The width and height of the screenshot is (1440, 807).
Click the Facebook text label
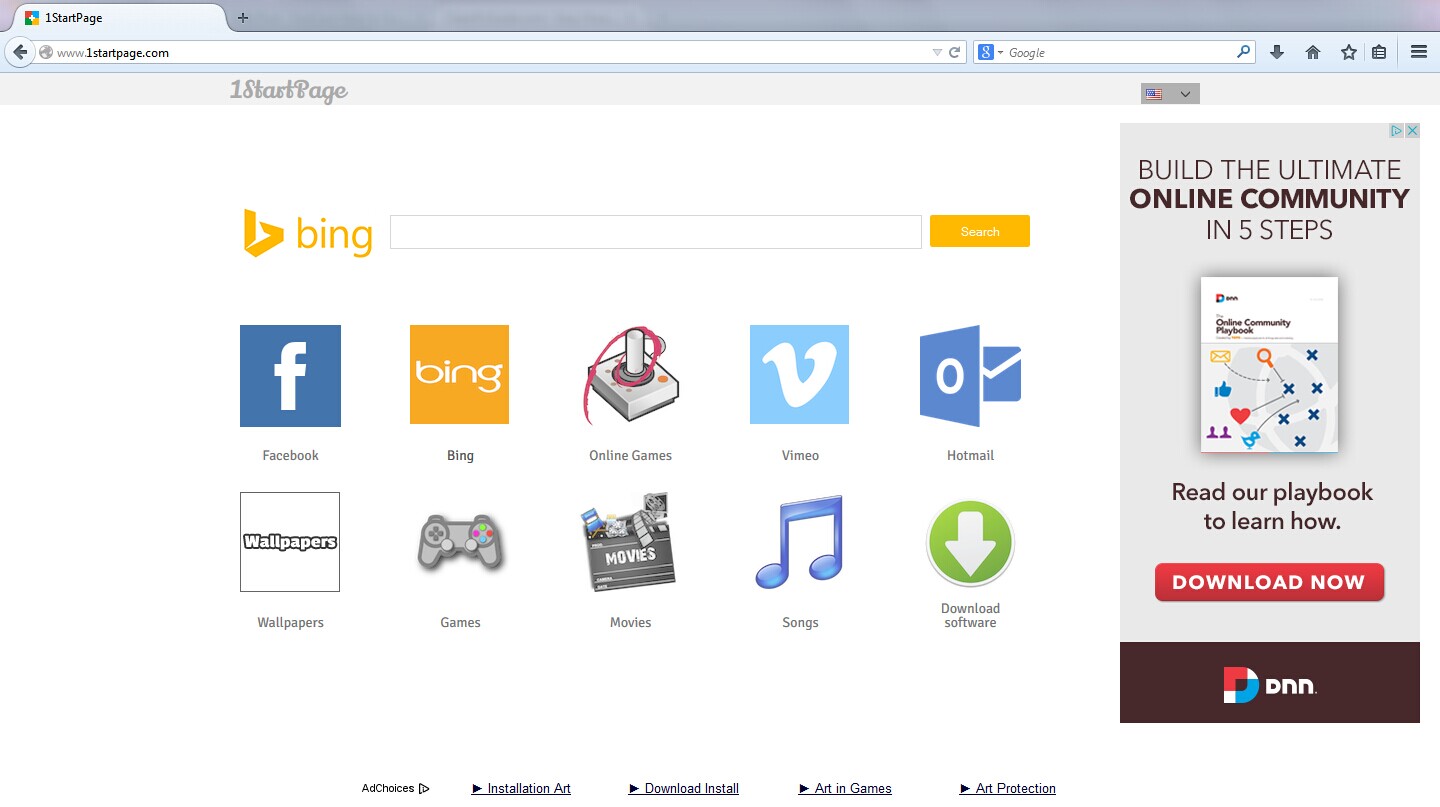point(290,455)
